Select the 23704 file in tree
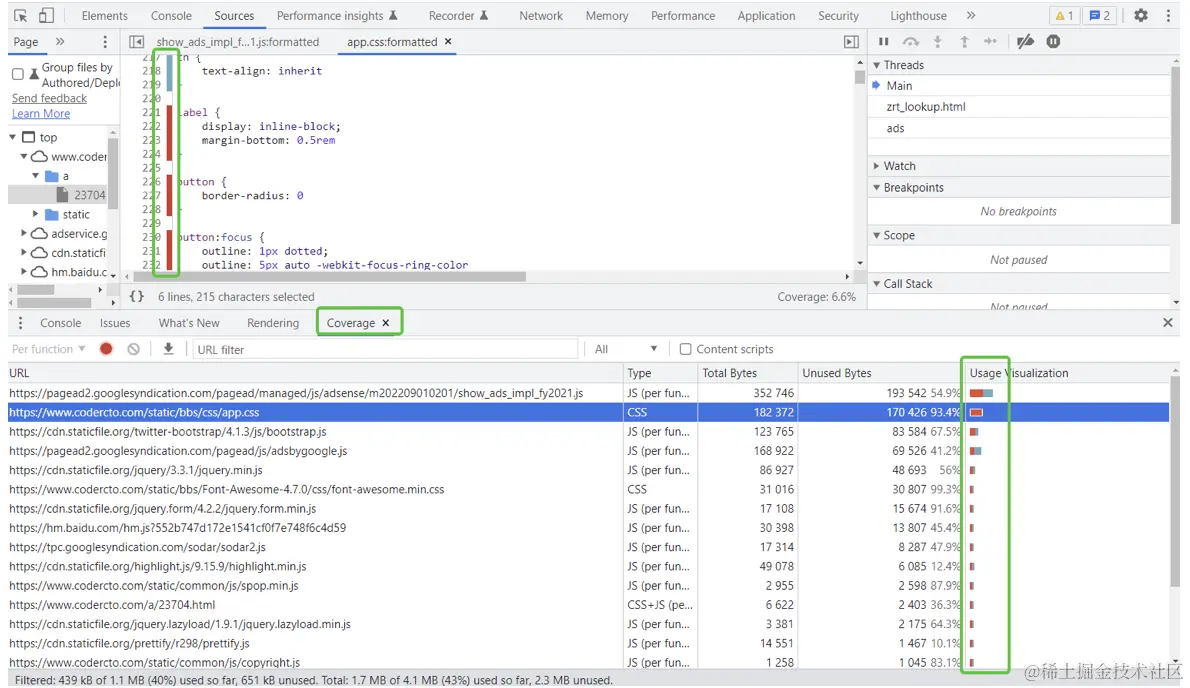 [x=90, y=195]
